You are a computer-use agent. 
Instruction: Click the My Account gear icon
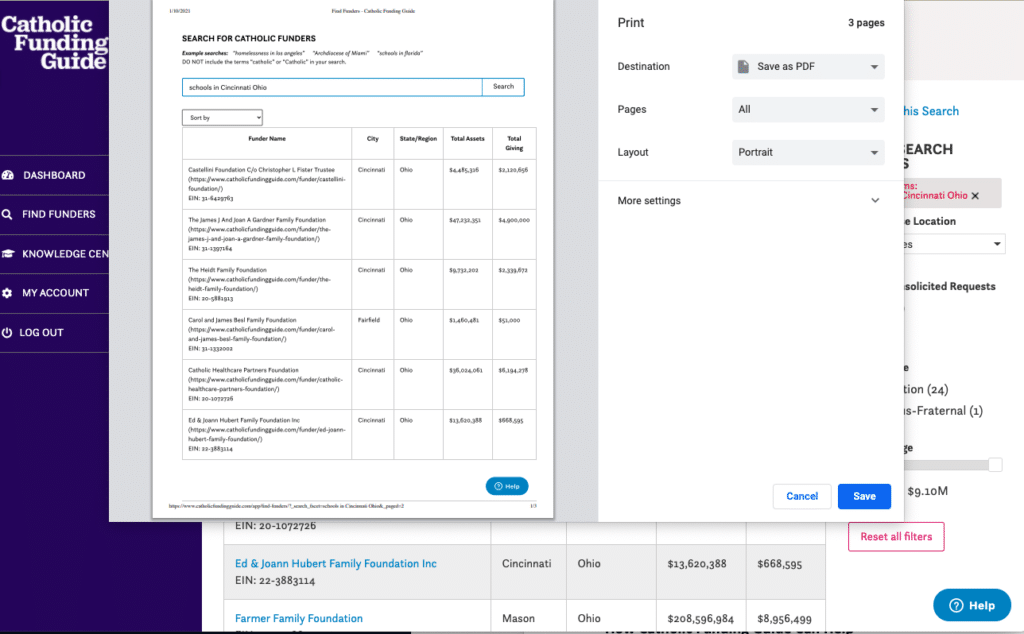click(x=7, y=293)
